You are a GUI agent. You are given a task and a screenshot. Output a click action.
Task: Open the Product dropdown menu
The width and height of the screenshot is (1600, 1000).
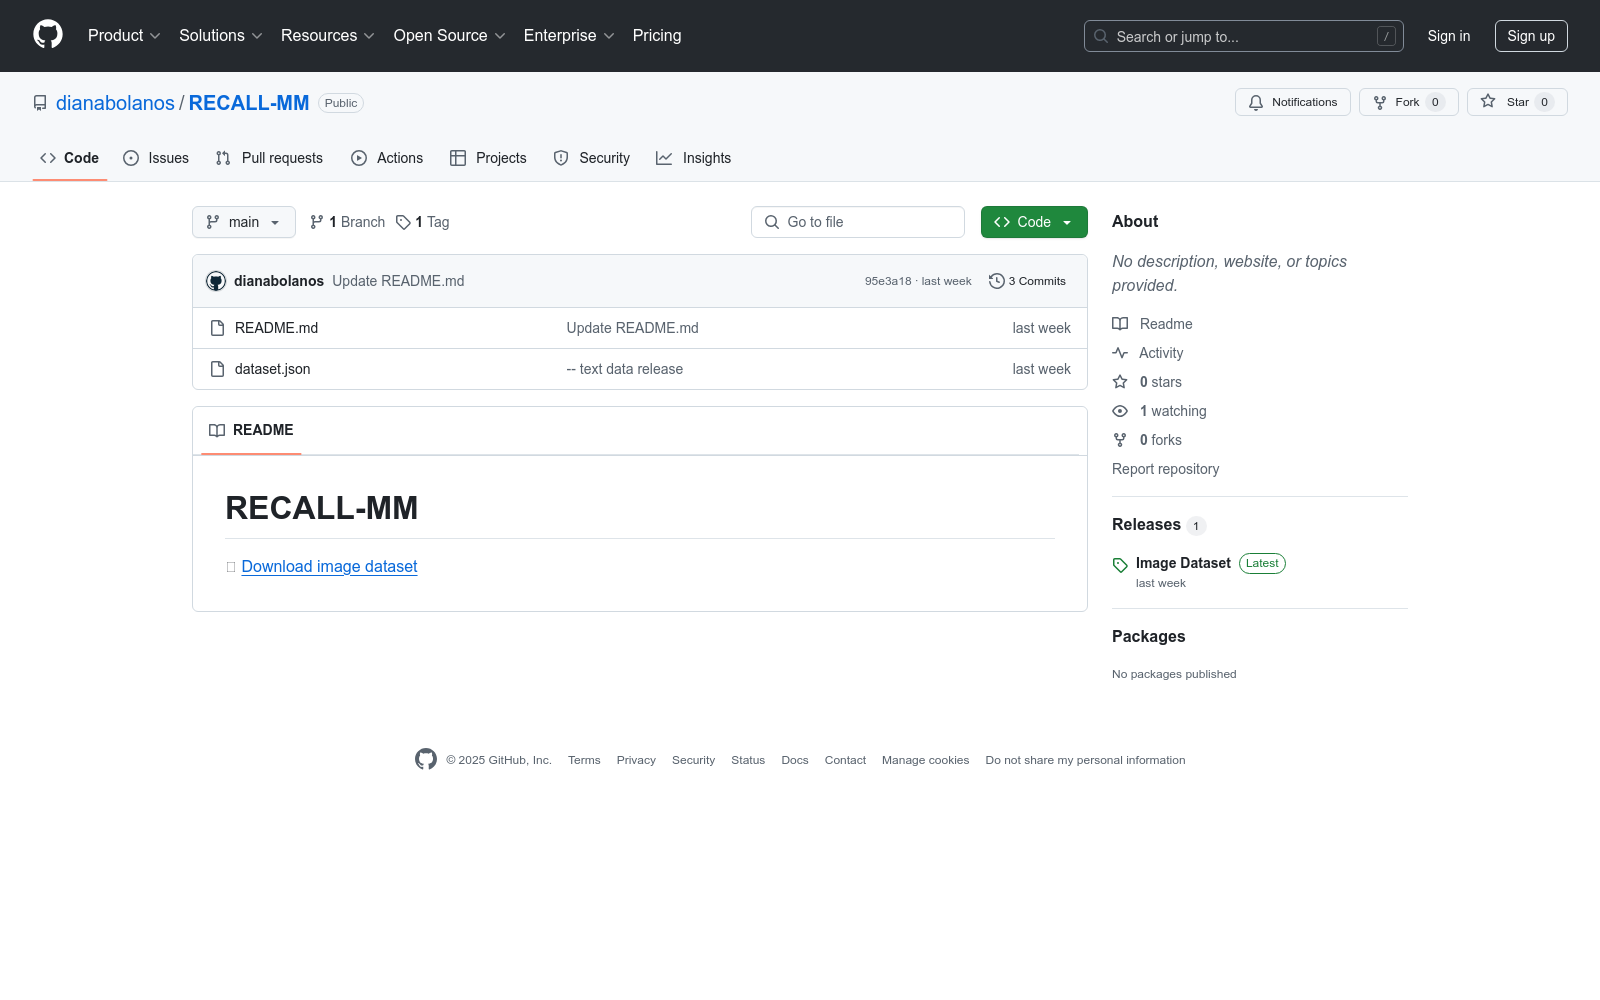[124, 36]
